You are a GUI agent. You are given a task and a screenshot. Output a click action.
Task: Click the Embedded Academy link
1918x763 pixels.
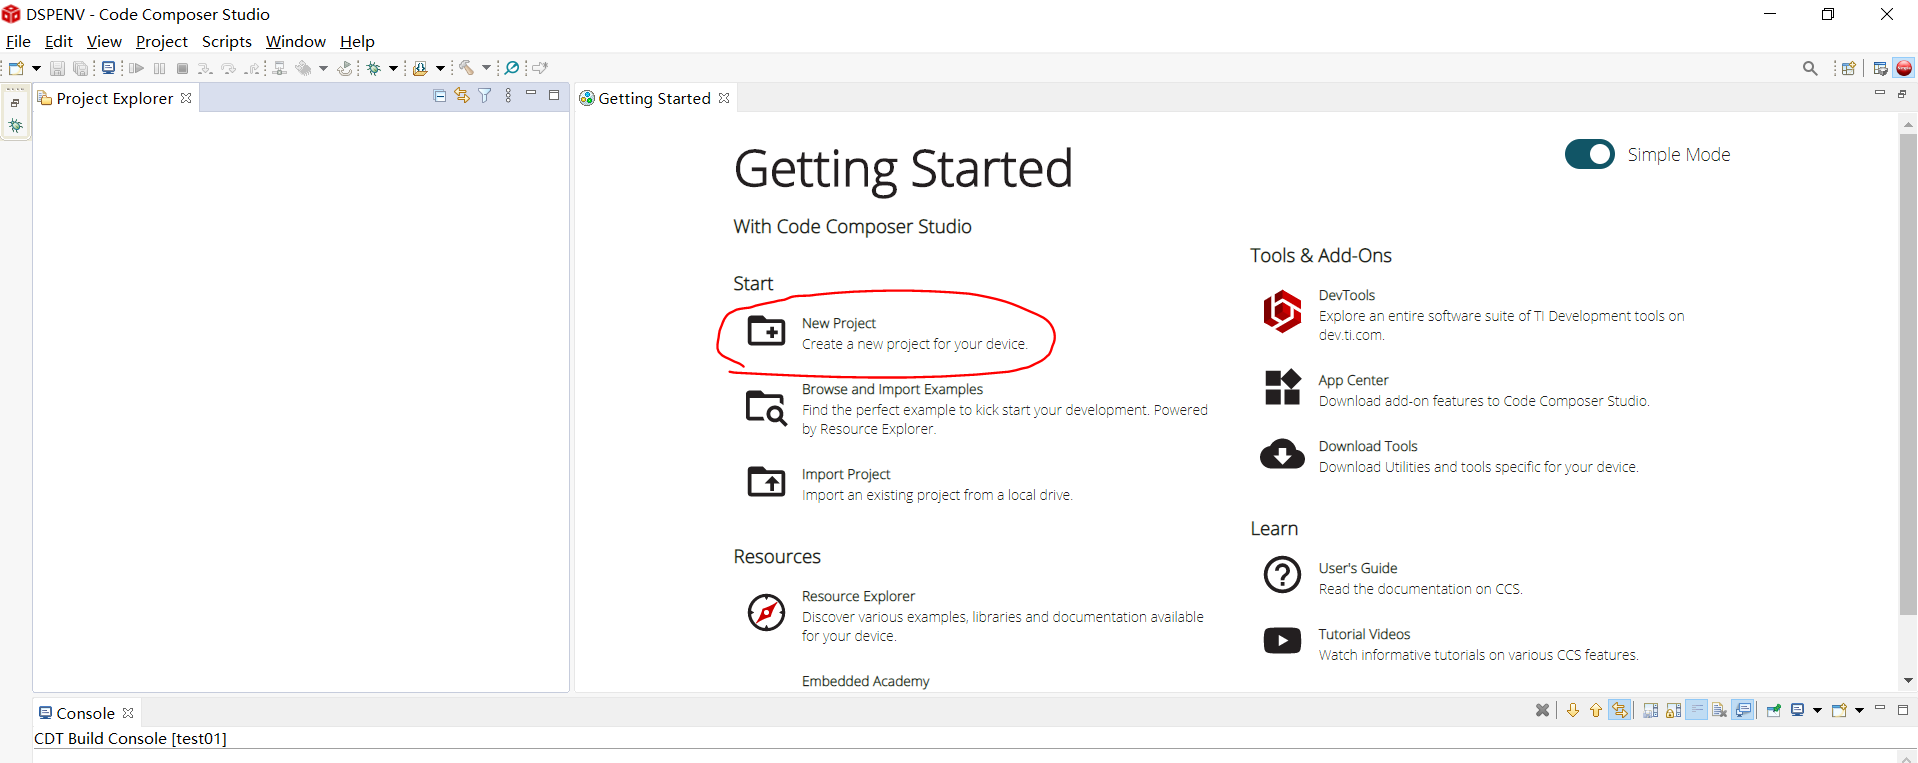(865, 681)
